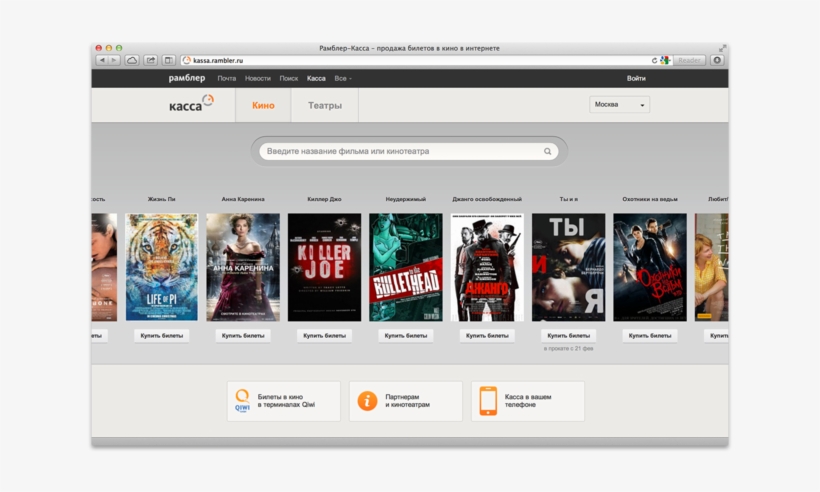The width and height of the screenshot is (820, 492).
Task: Click the colorful extension icon in address bar
Action: (x=665, y=61)
